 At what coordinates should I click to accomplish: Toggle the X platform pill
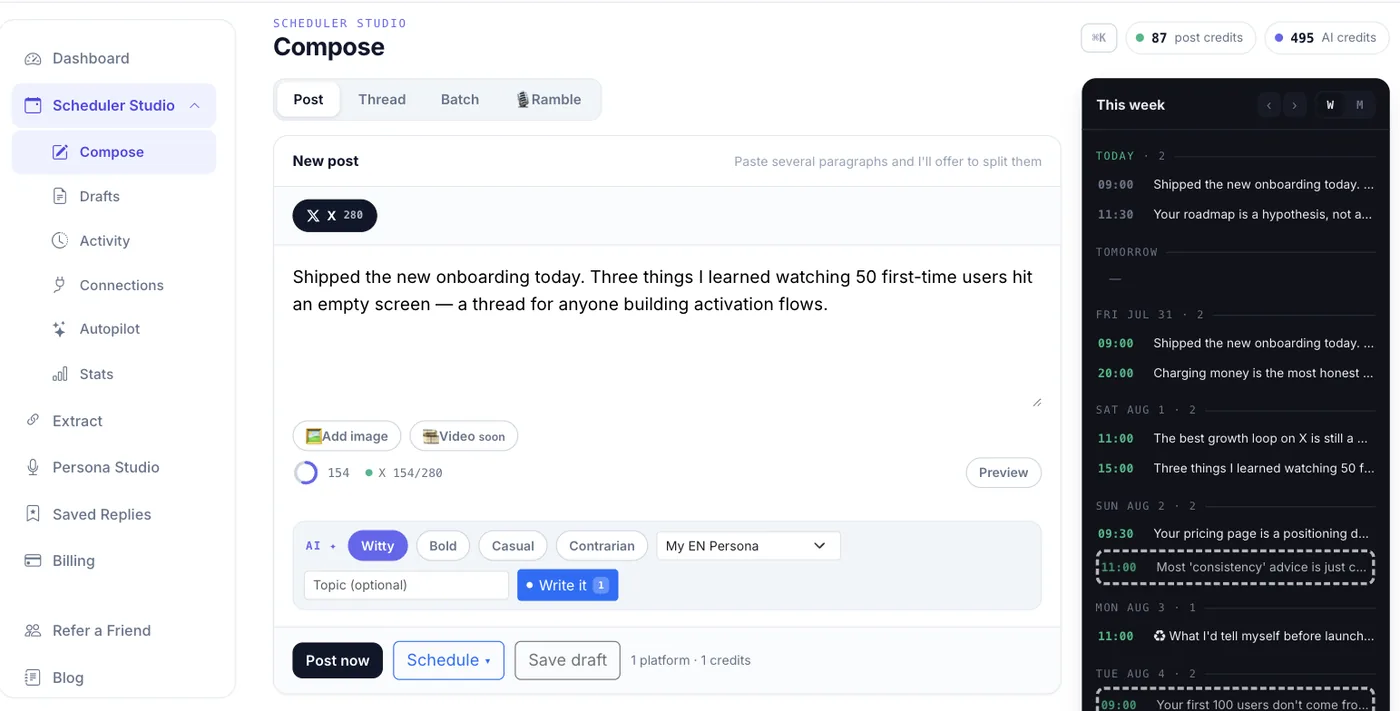point(335,215)
